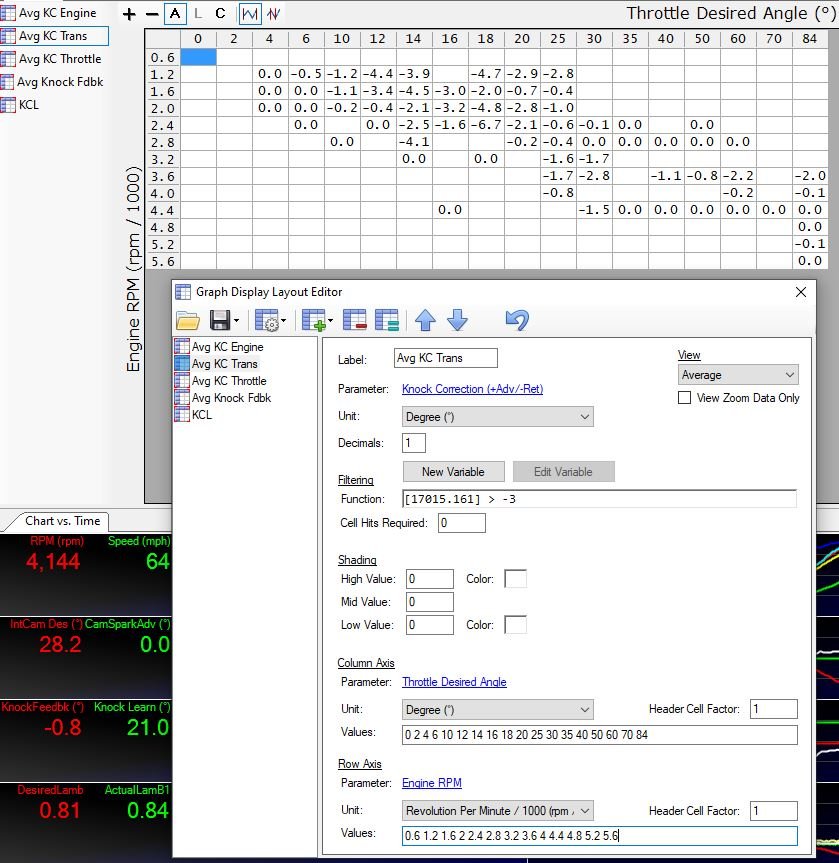Click the Row Axis Values field

[600, 835]
